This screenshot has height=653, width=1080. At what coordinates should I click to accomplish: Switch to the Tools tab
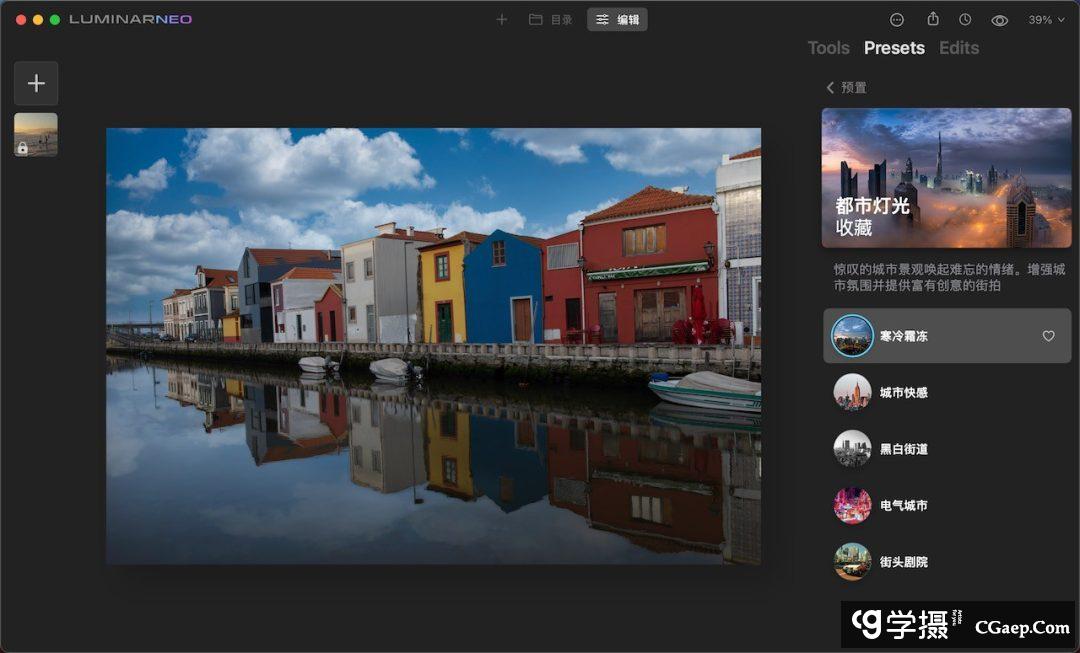point(828,48)
